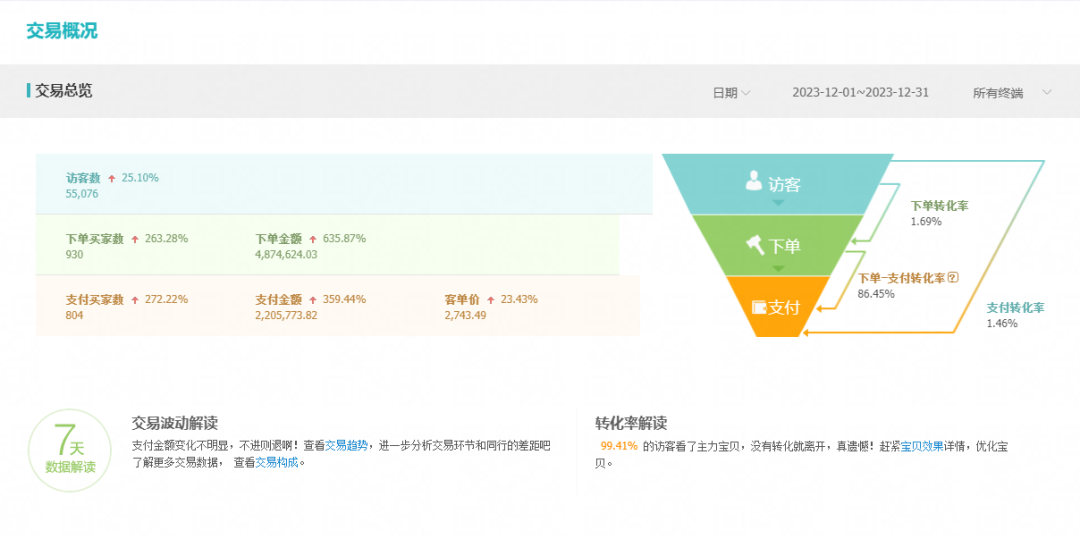
Task: Click the date range 2023-12-01~2023-12-31
Action: [x=860, y=92]
